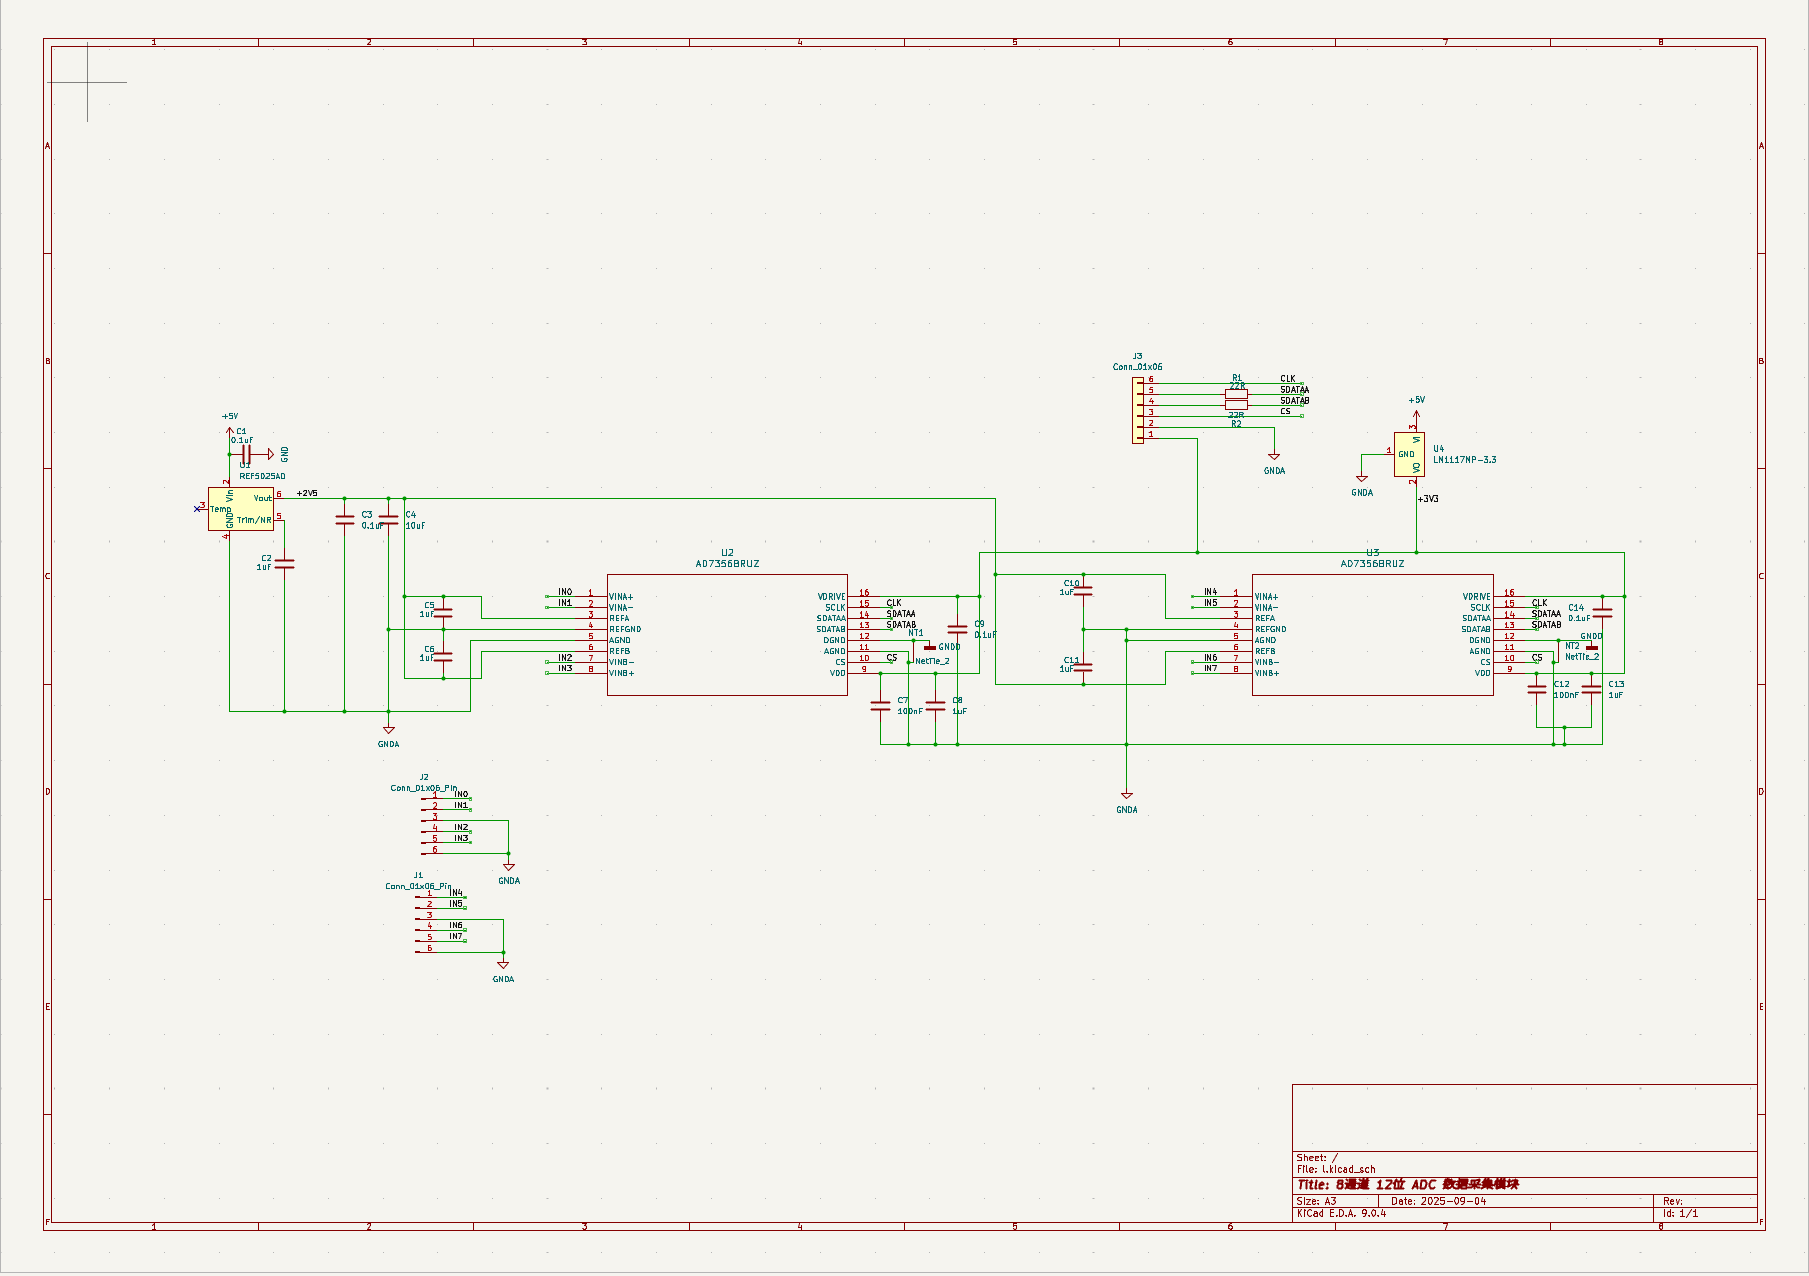Click capacitor C2 1uF below Trim/NR
Screen dimensions: 1809x1276
click(284, 564)
